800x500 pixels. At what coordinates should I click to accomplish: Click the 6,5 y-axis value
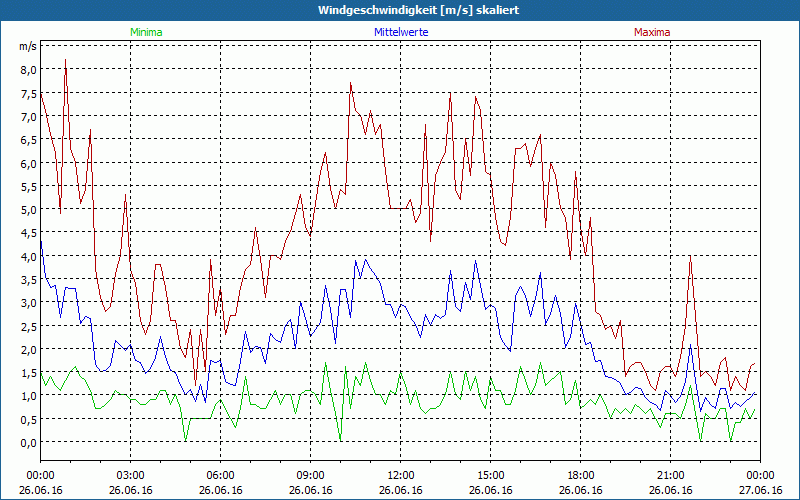(x=29, y=140)
